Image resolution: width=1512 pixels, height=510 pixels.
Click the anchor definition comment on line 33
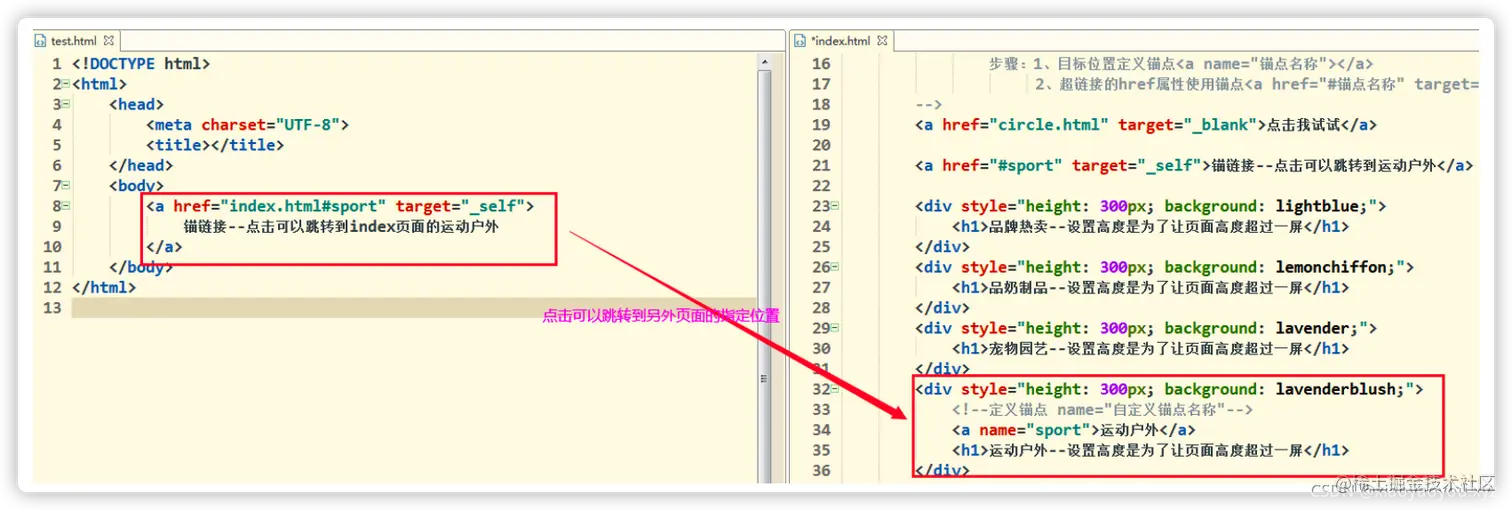(1103, 410)
